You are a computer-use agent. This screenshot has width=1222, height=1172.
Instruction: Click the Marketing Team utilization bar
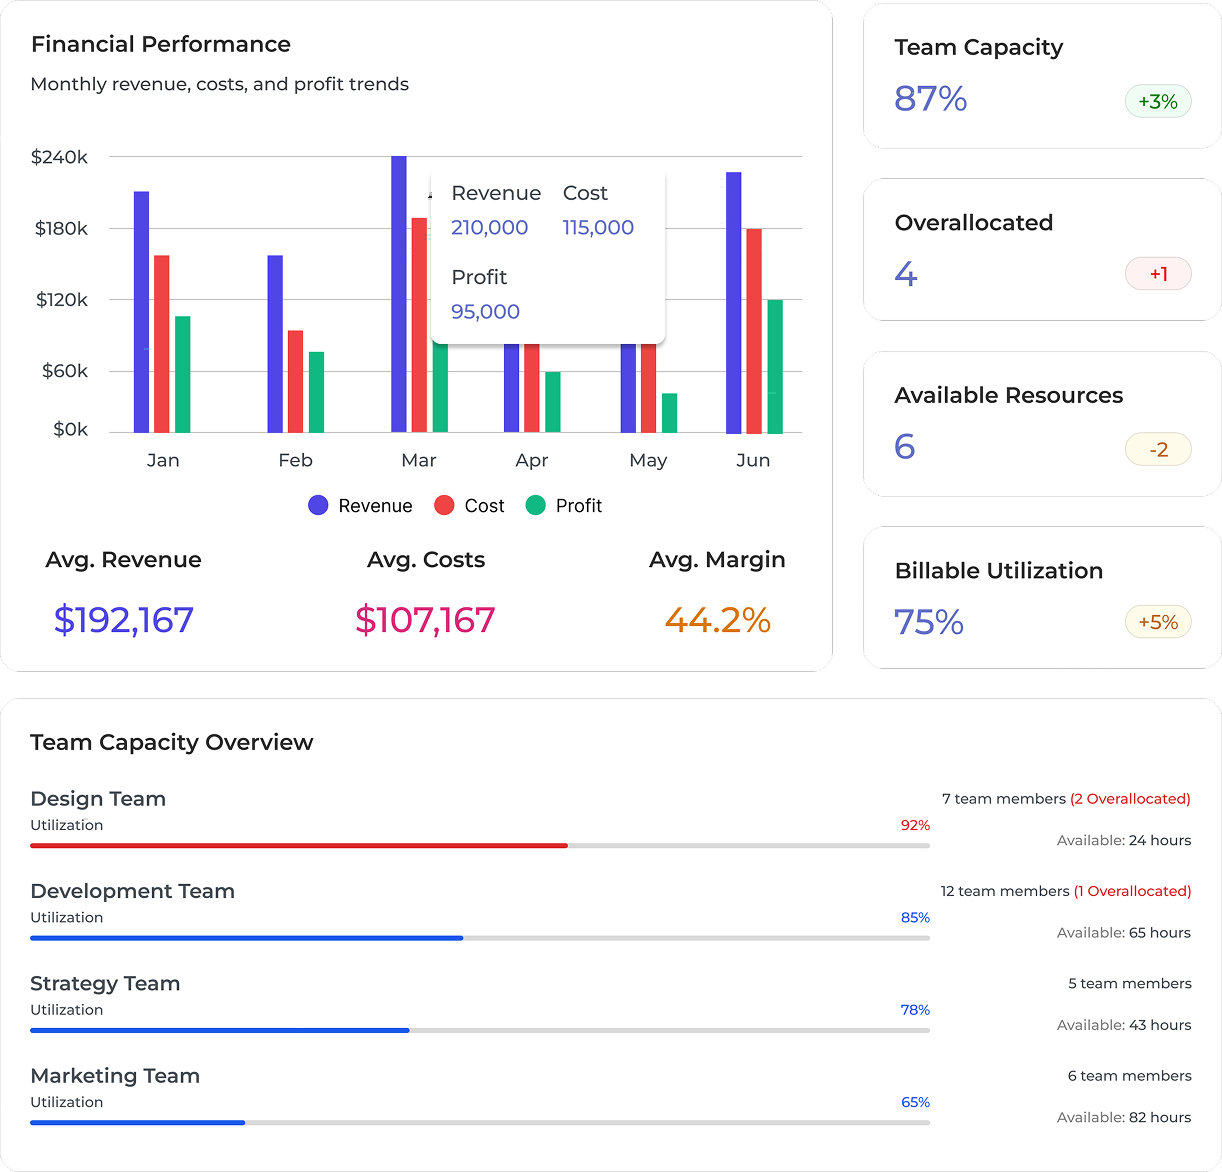[480, 1123]
